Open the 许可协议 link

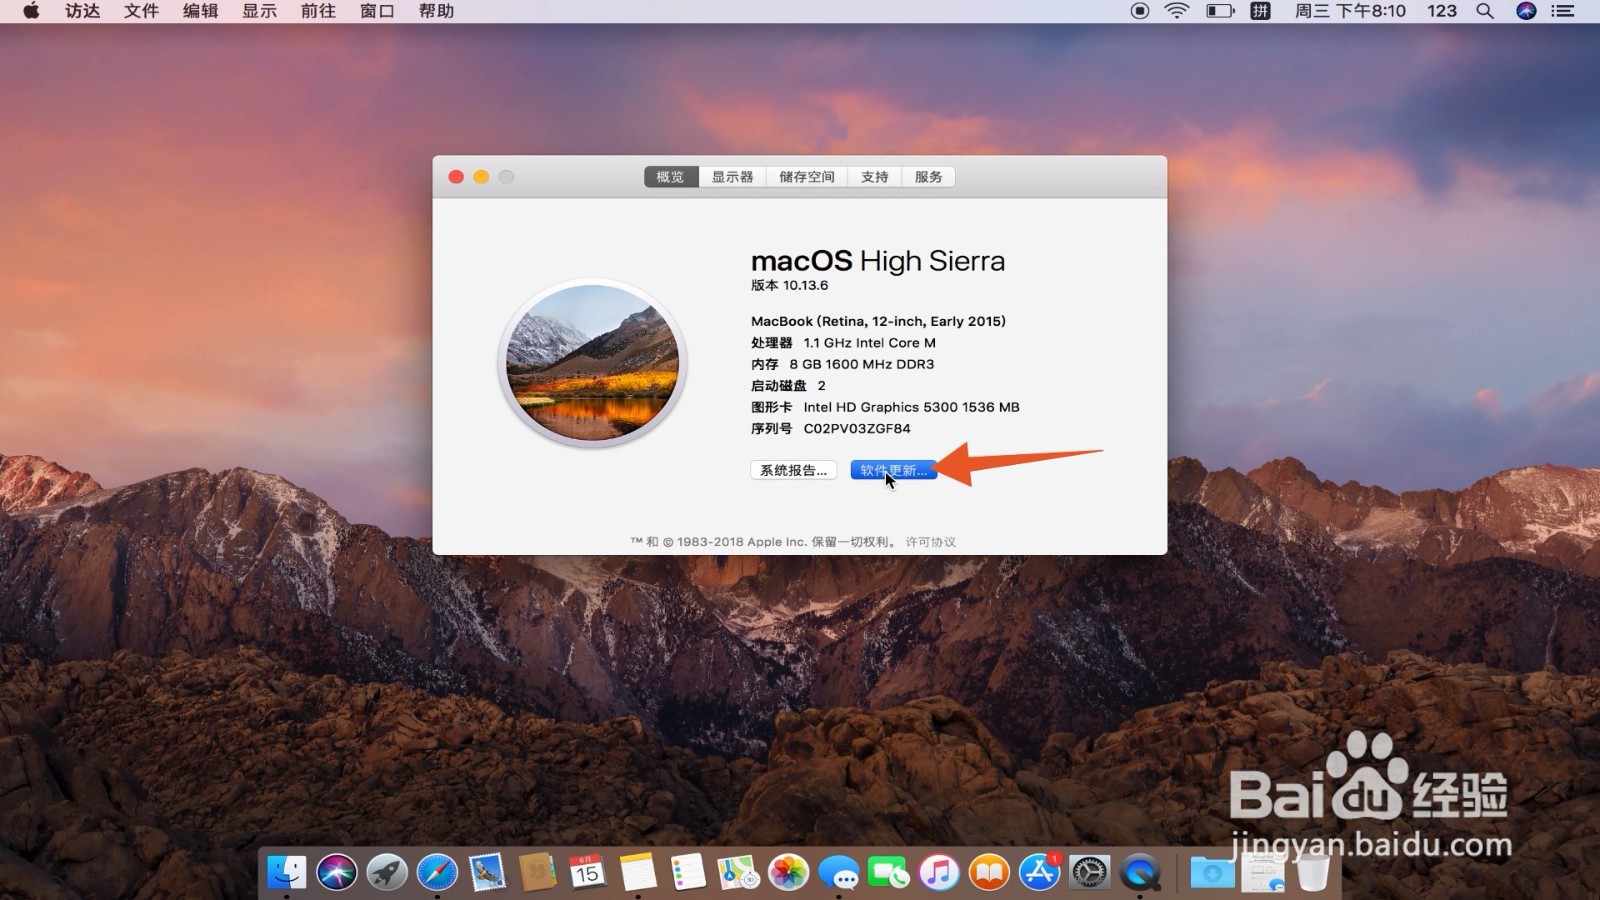(931, 542)
